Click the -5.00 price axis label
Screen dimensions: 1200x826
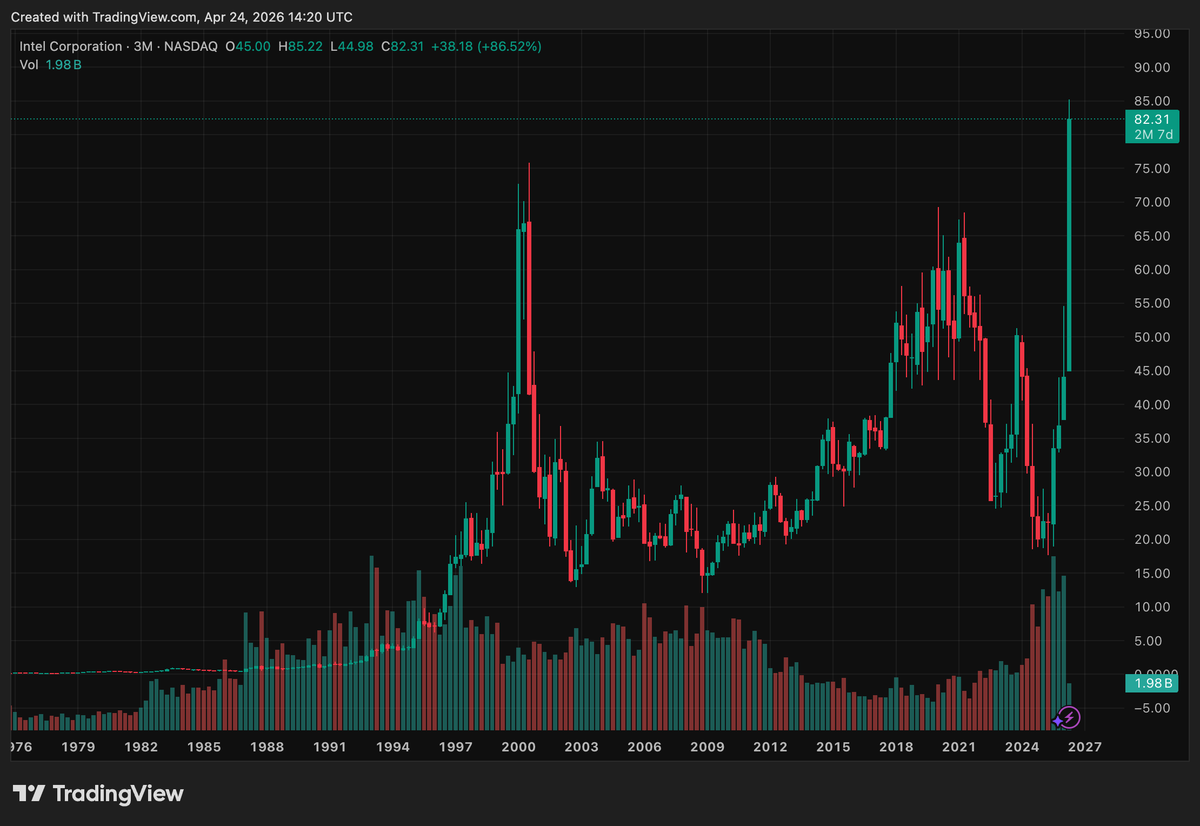[1152, 708]
